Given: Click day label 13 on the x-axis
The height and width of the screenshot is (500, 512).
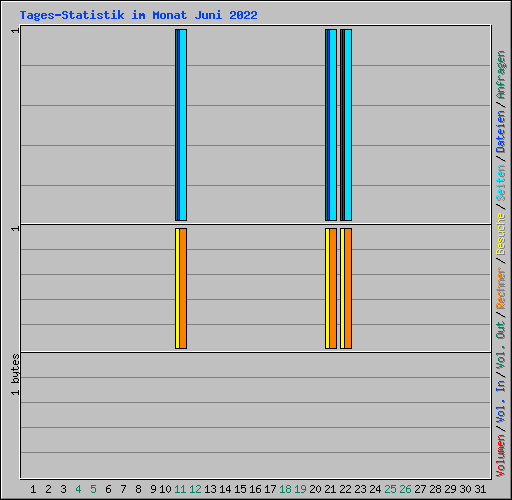Looking at the screenshot, I should (x=210, y=489).
